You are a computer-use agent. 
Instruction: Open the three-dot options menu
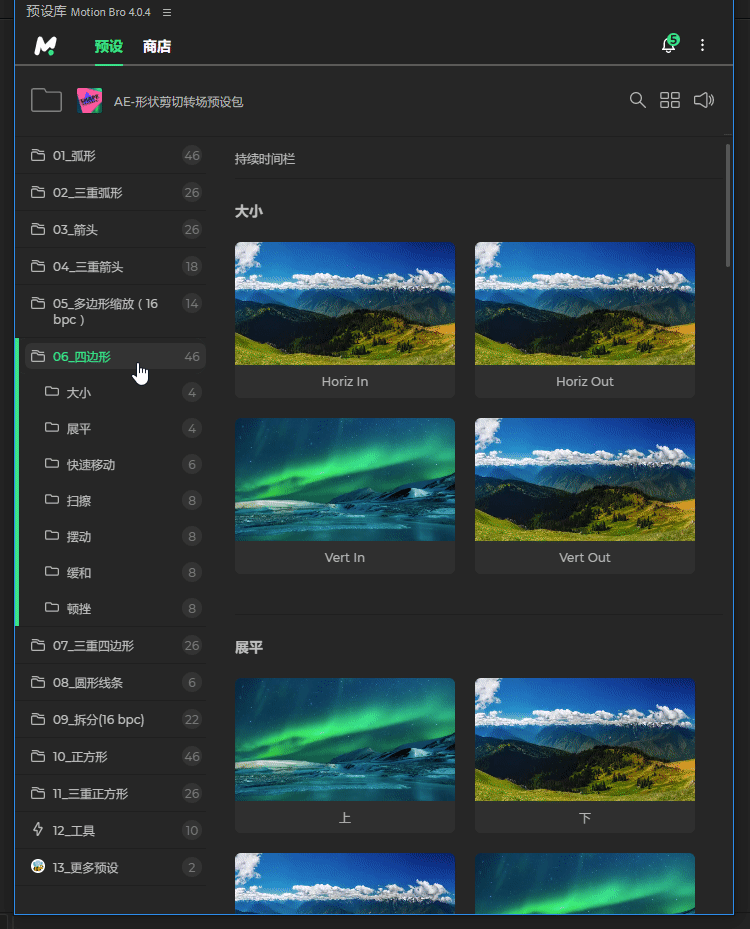click(702, 45)
